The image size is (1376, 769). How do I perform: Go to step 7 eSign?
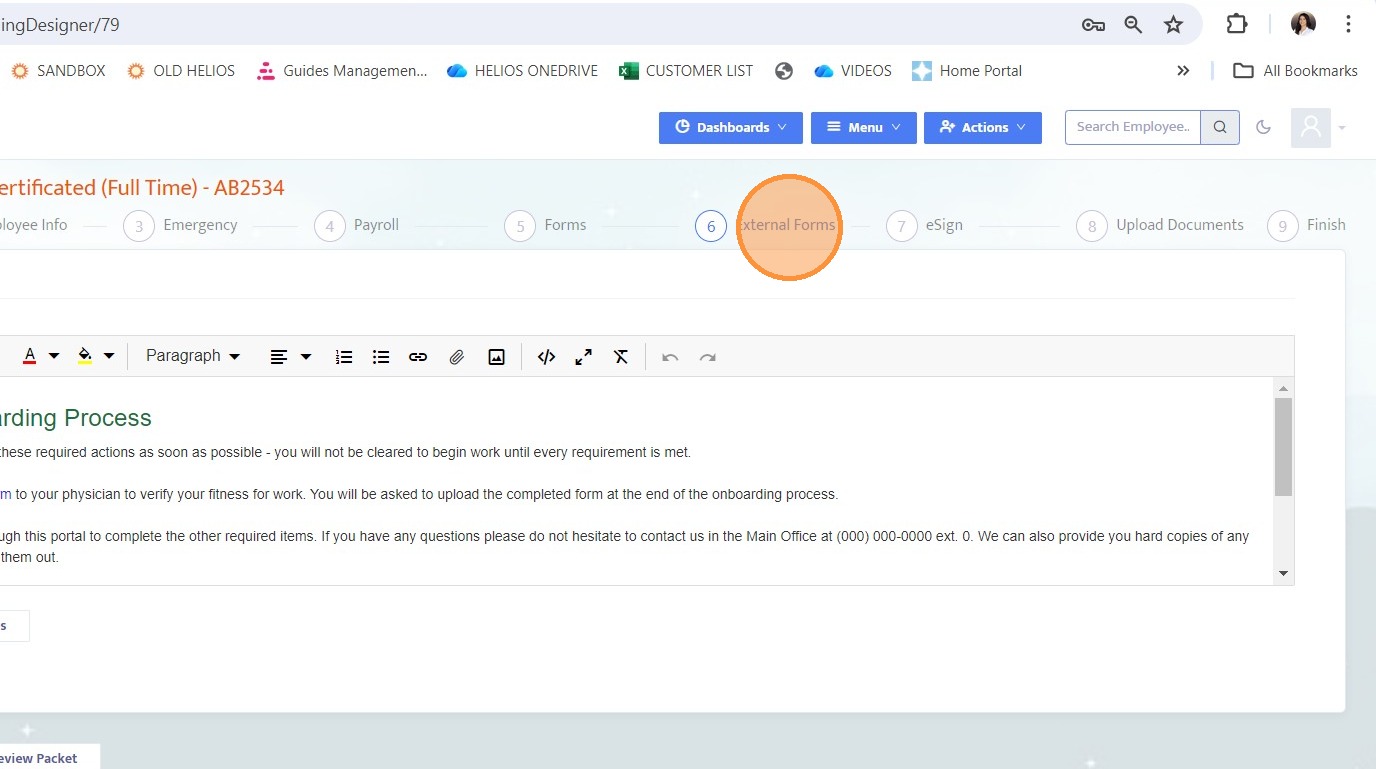coord(925,225)
